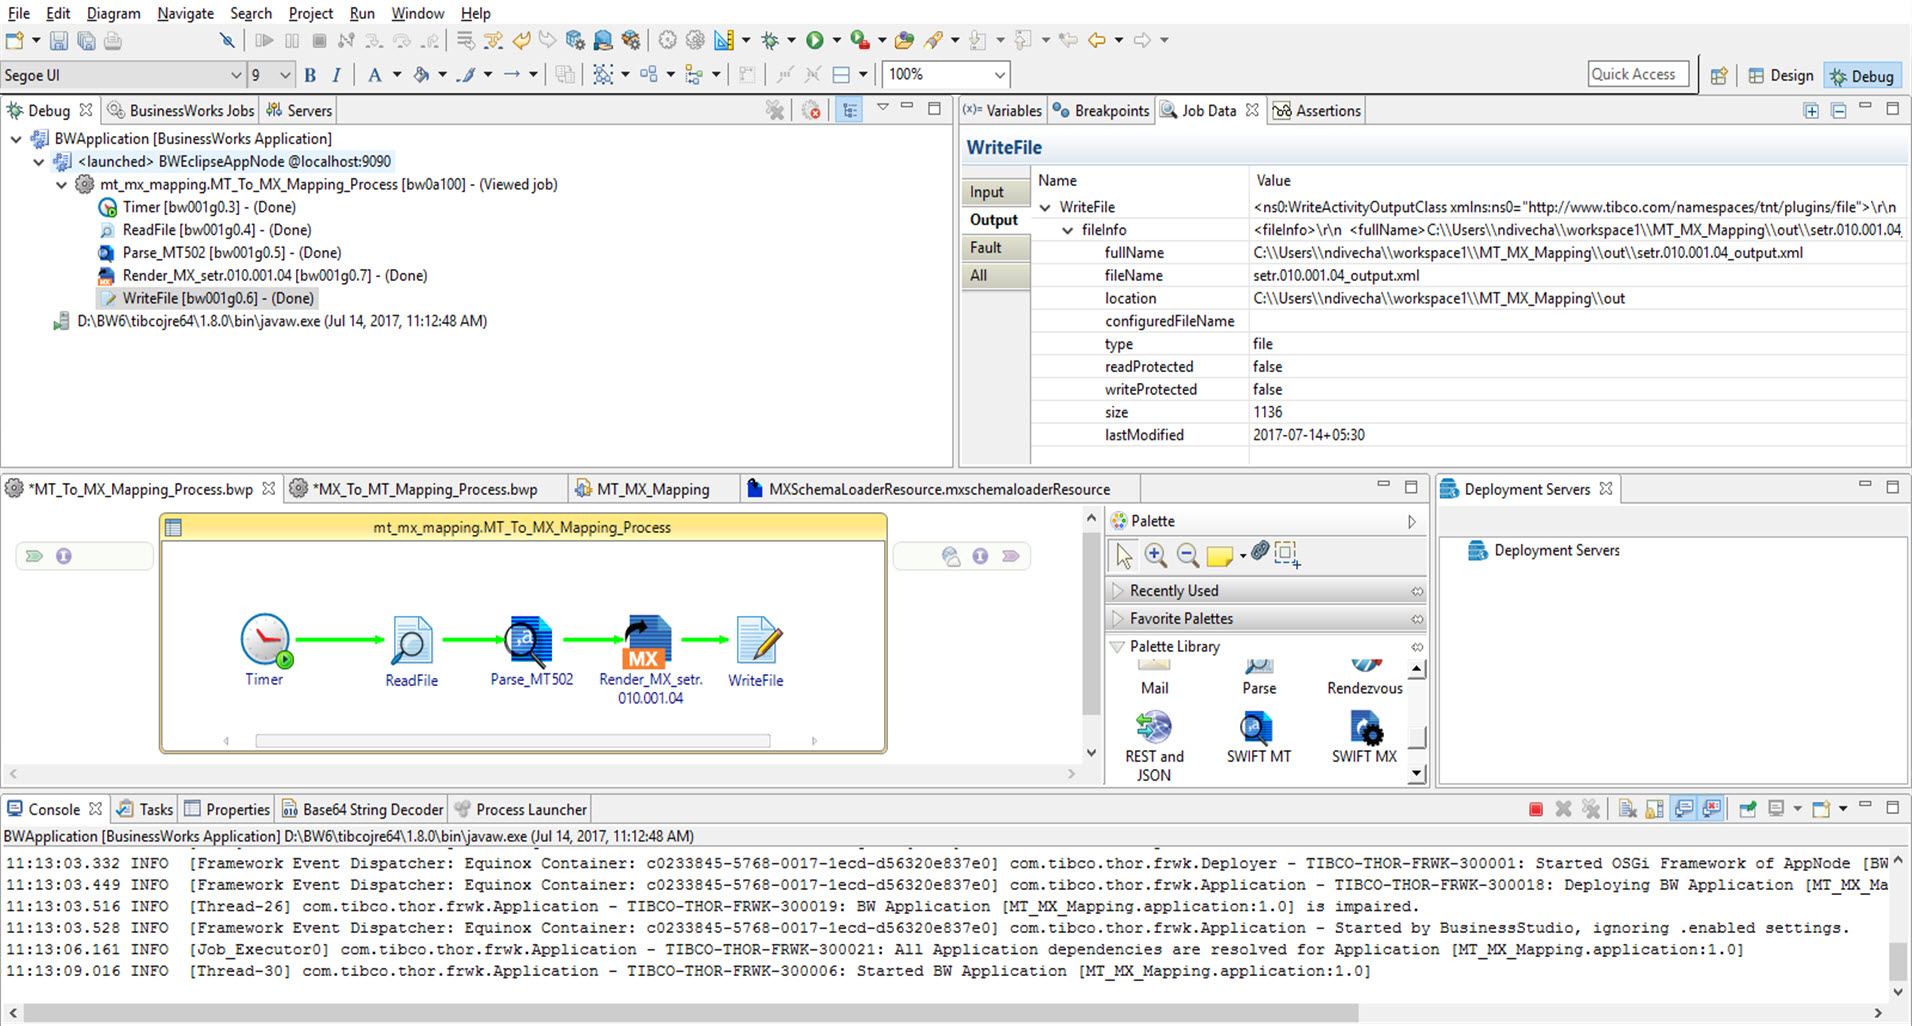
Task: Click the Debug bug icon in toolbar
Action: [769, 40]
